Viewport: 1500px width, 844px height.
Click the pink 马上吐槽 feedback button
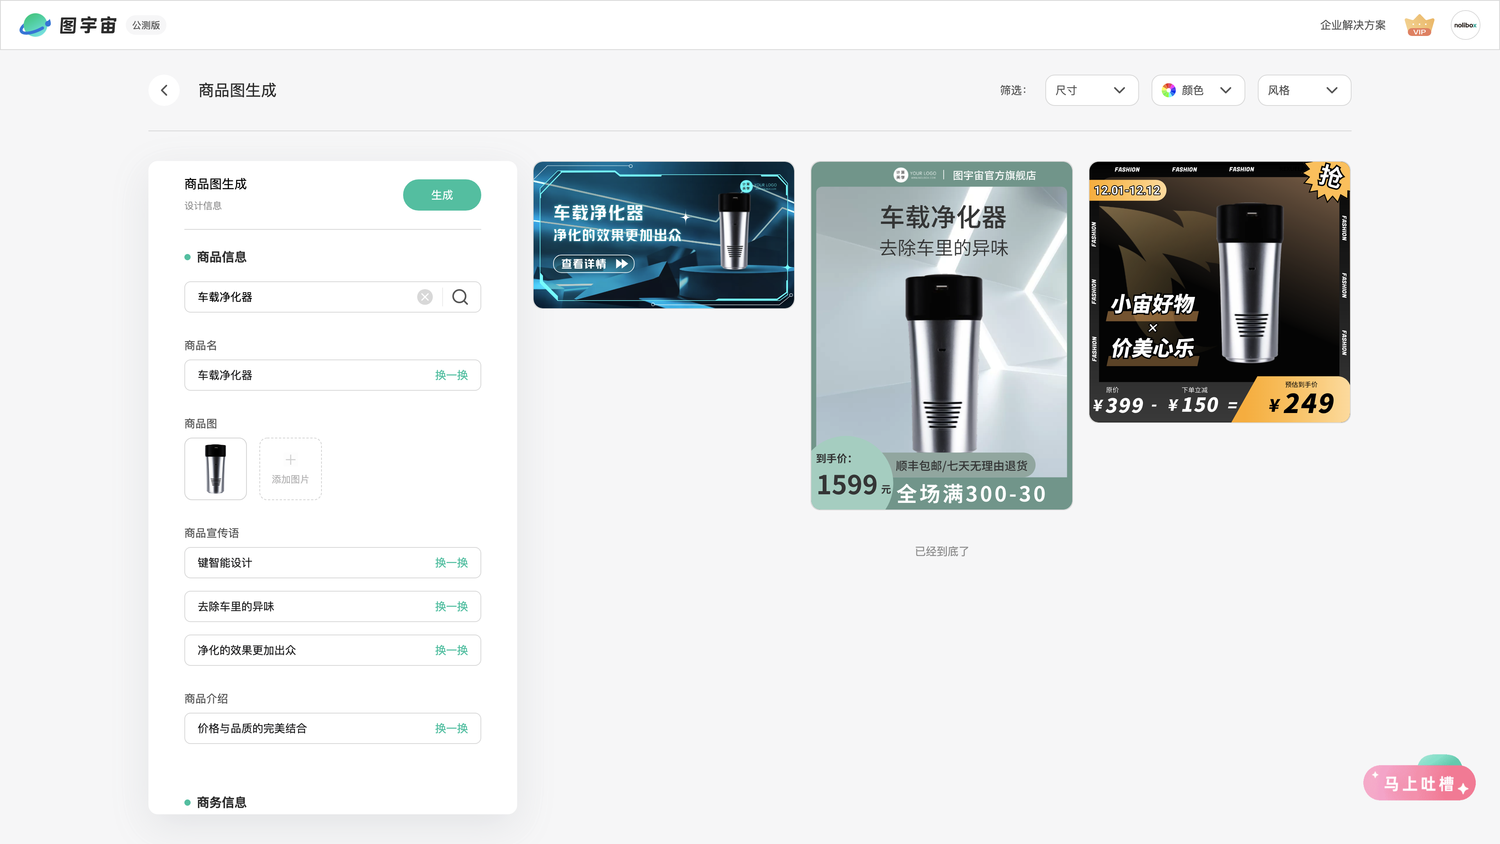(x=1419, y=783)
